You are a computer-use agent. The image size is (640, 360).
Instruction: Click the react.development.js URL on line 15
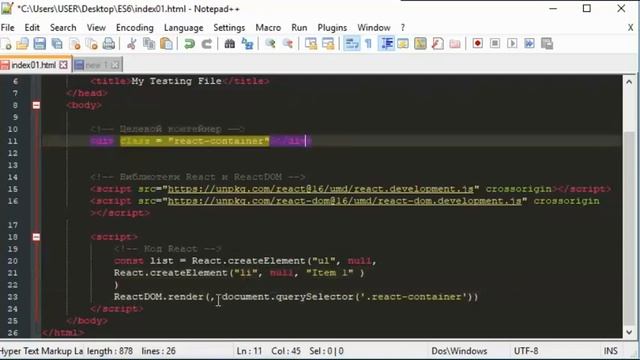[320, 189]
